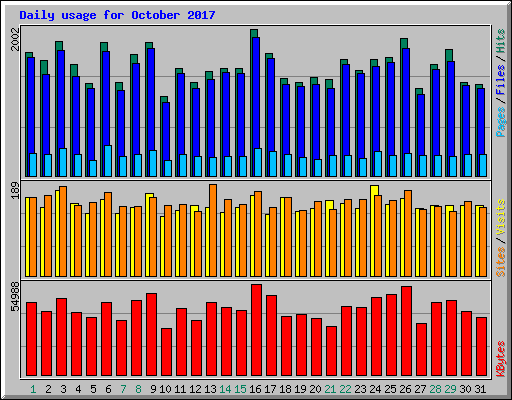Click the 'KBytes' legend label

coord(500,359)
